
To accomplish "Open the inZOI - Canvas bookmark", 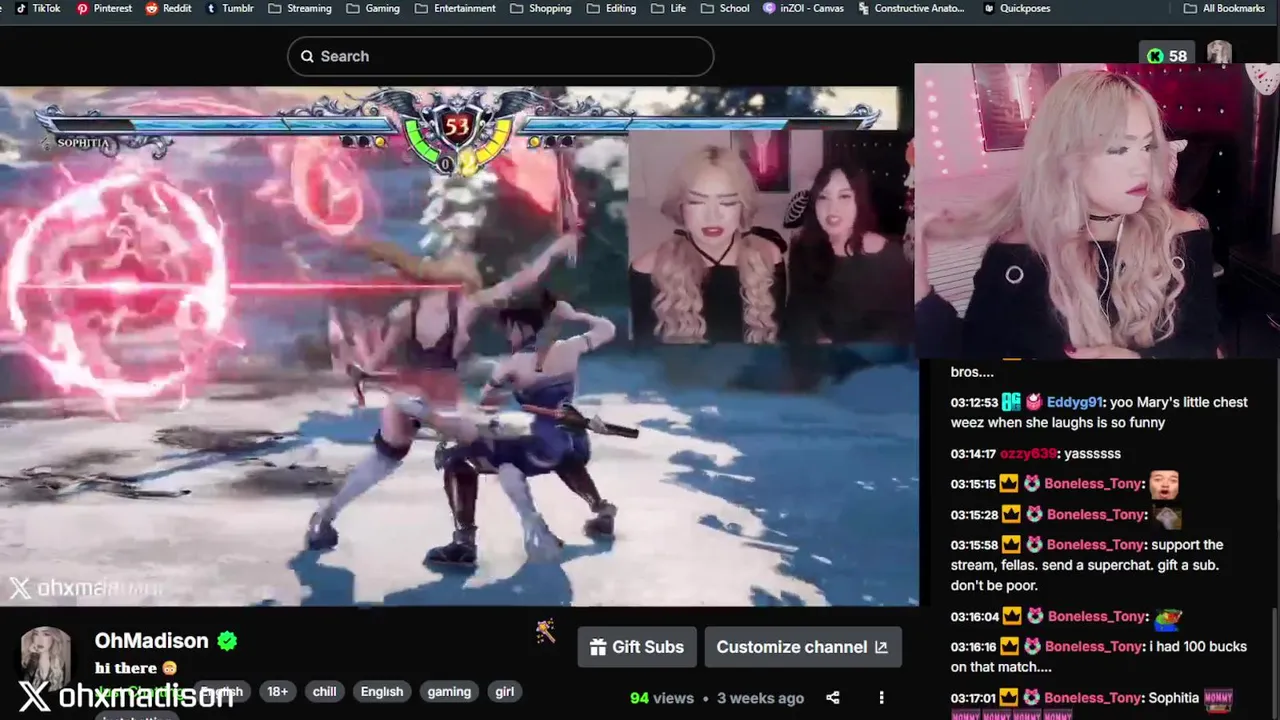I will (803, 8).
